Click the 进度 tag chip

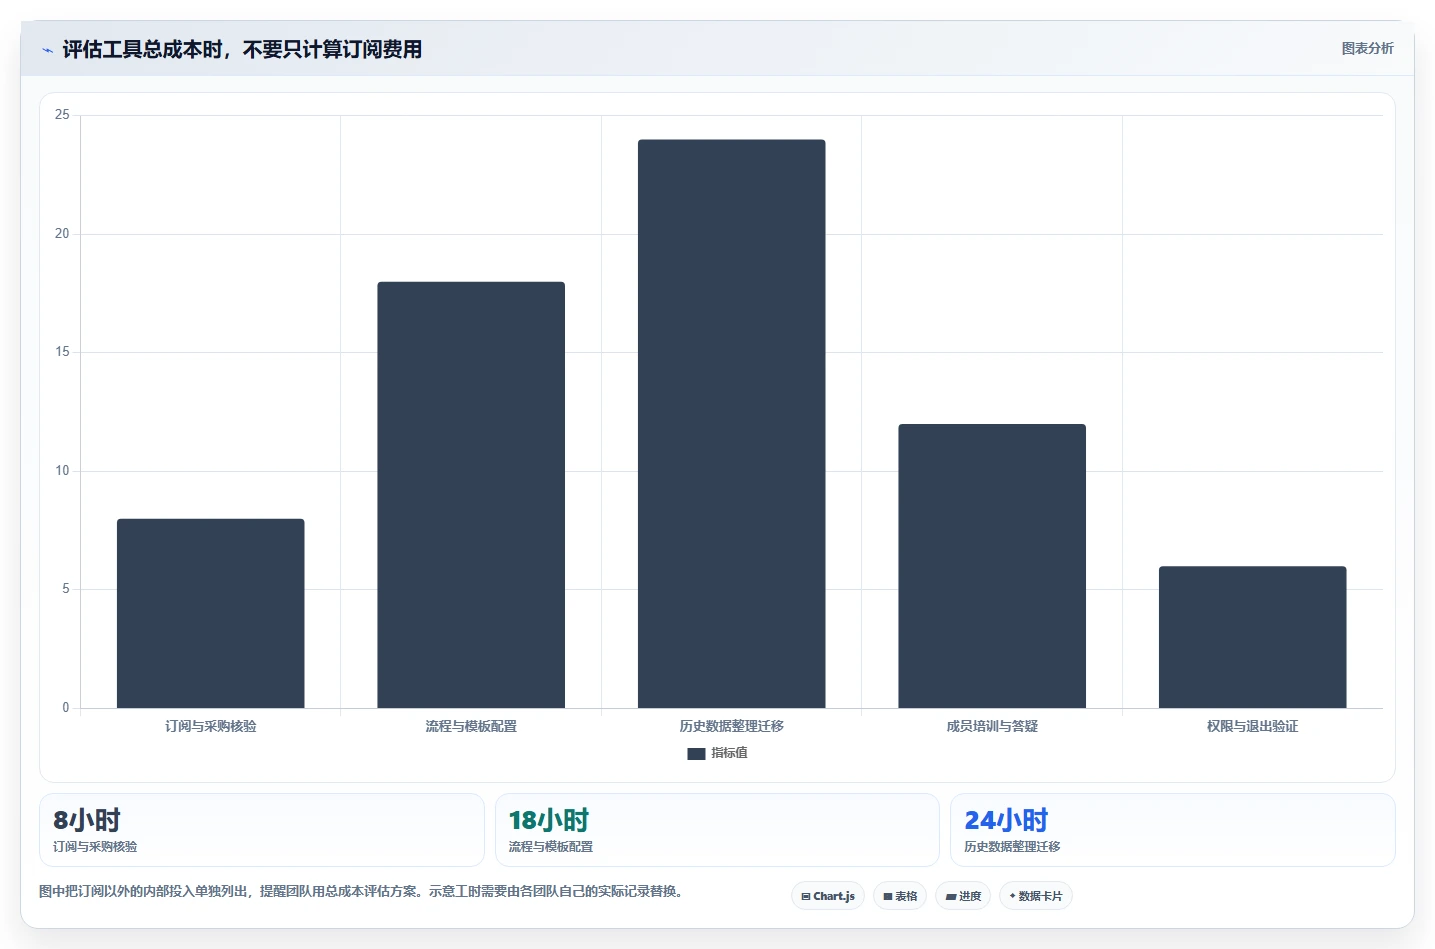coord(963,896)
